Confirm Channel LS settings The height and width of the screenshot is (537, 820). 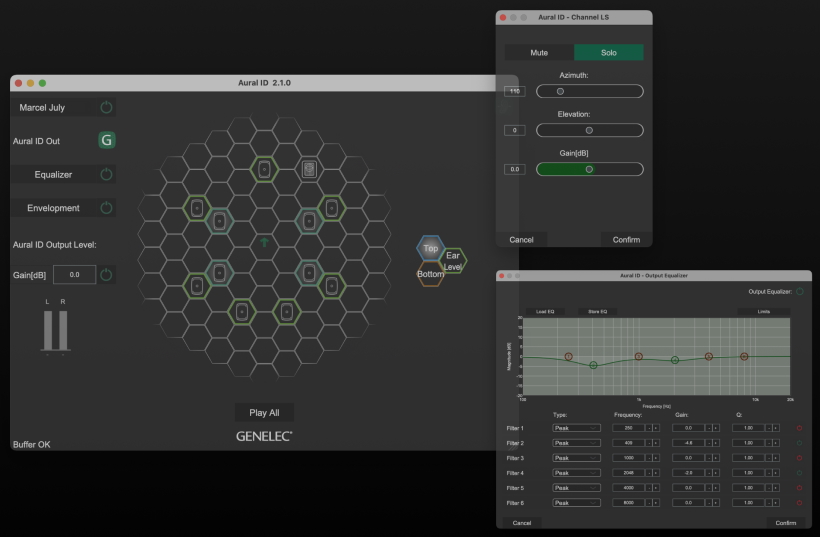click(x=626, y=239)
